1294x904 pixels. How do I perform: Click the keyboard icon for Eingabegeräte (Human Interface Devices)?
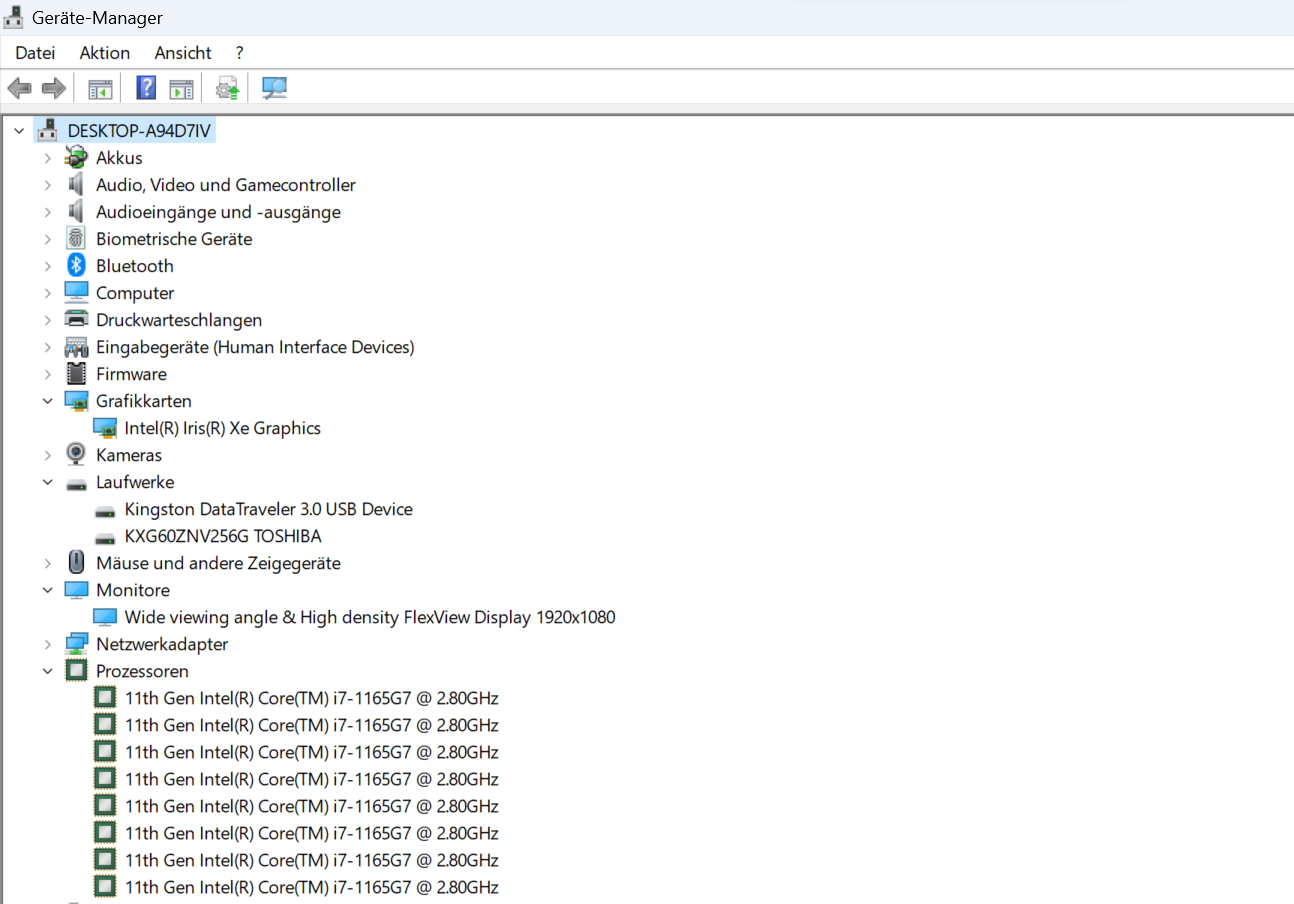(x=76, y=346)
